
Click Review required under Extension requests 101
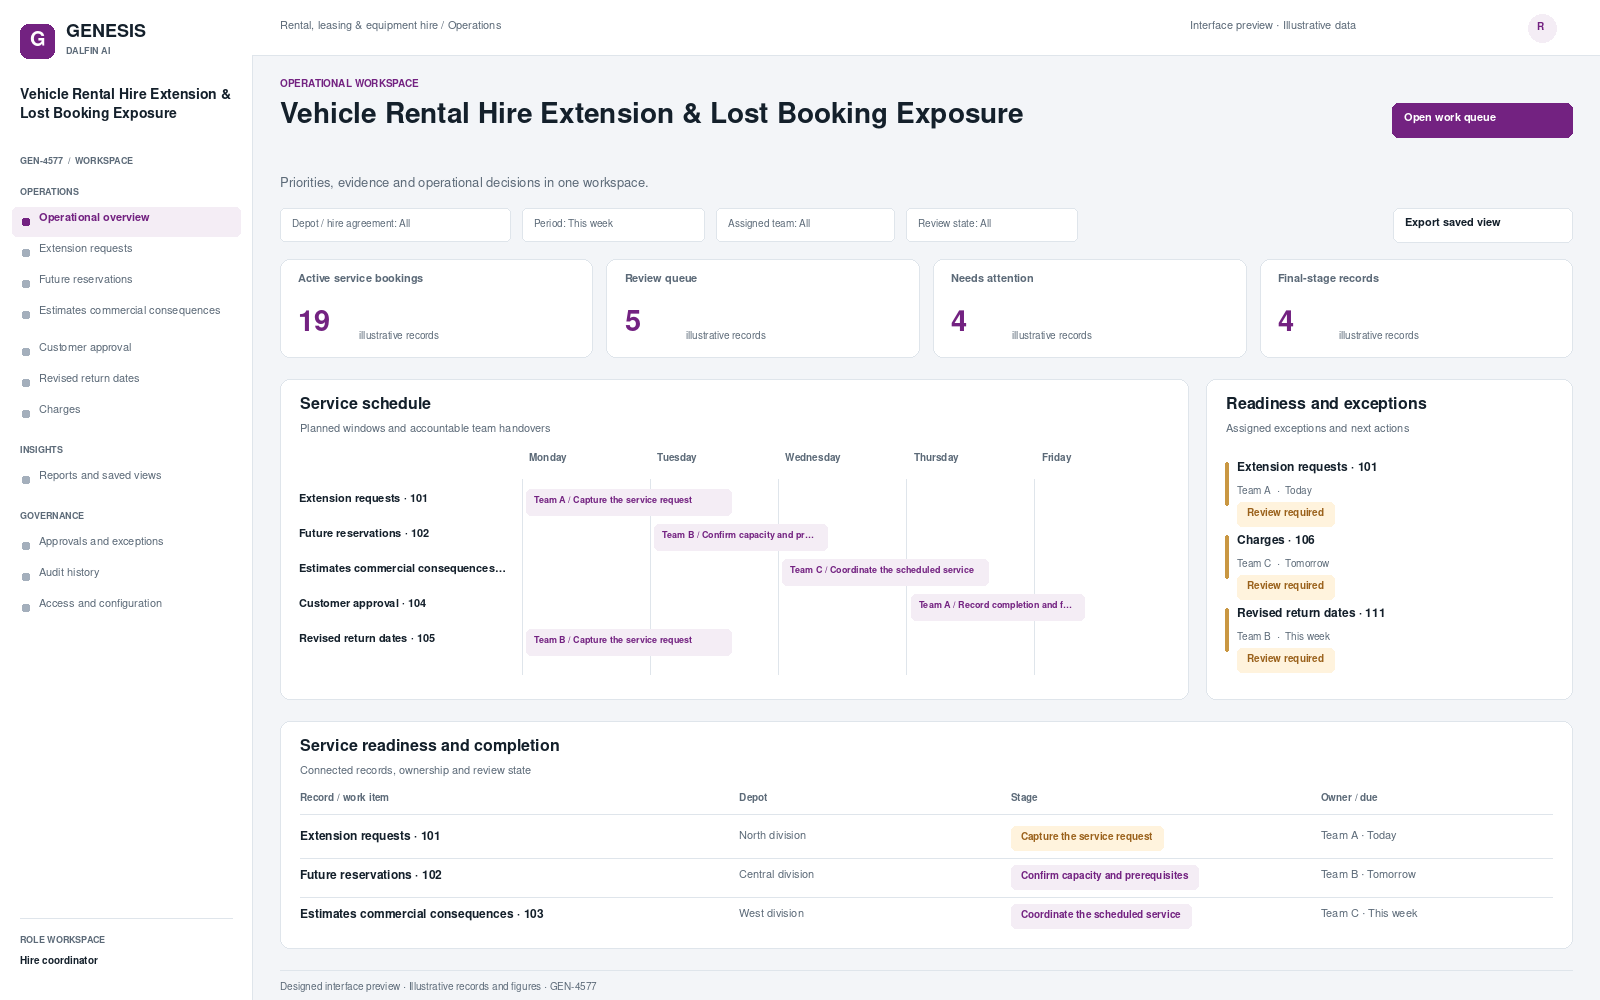click(1285, 514)
